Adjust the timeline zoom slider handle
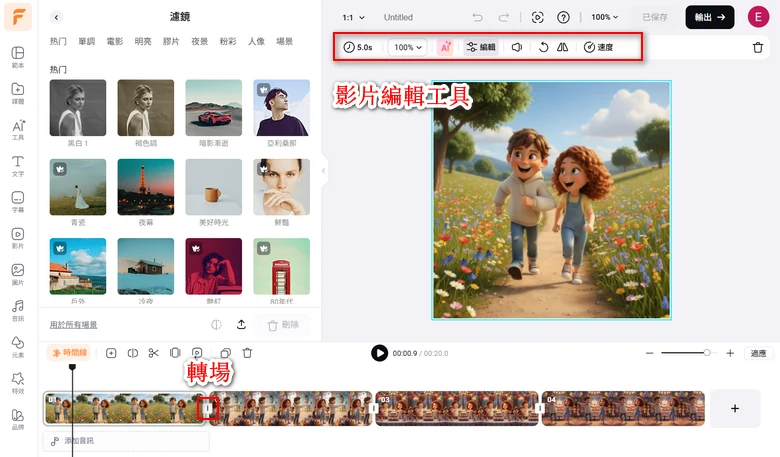The height and width of the screenshot is (457, 780). point(706,353)
